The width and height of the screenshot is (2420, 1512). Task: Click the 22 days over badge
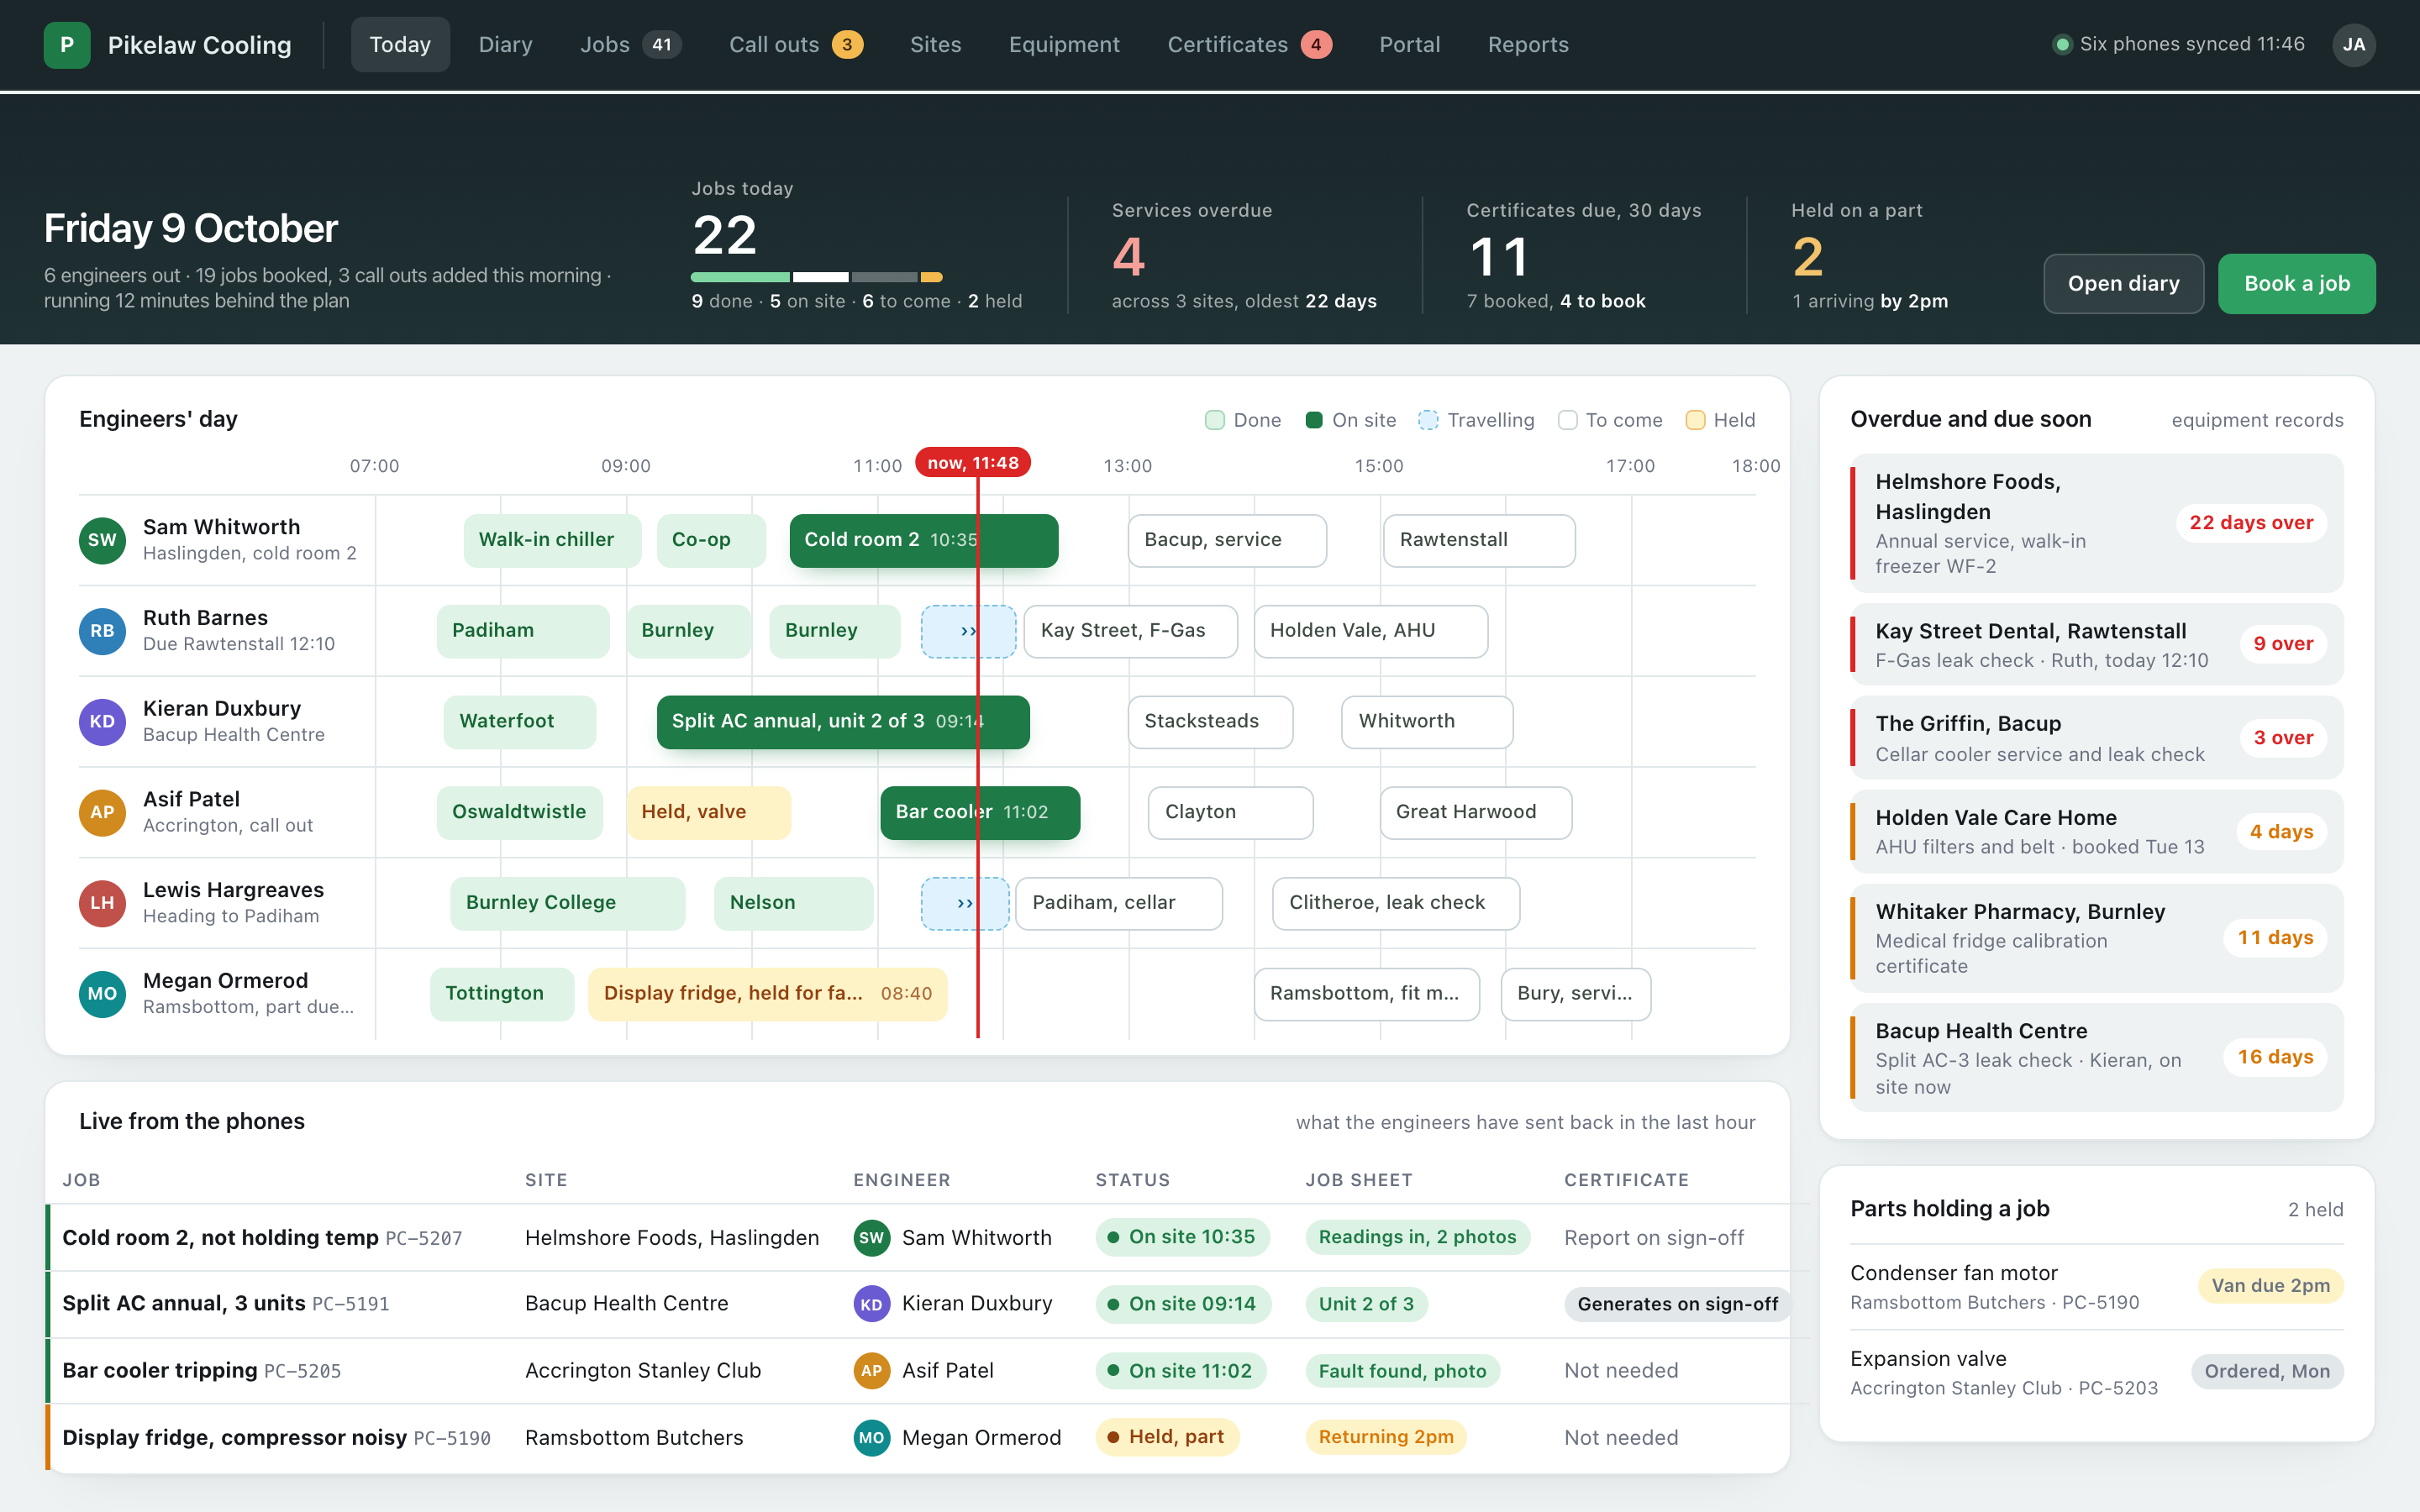(2251, 523)
